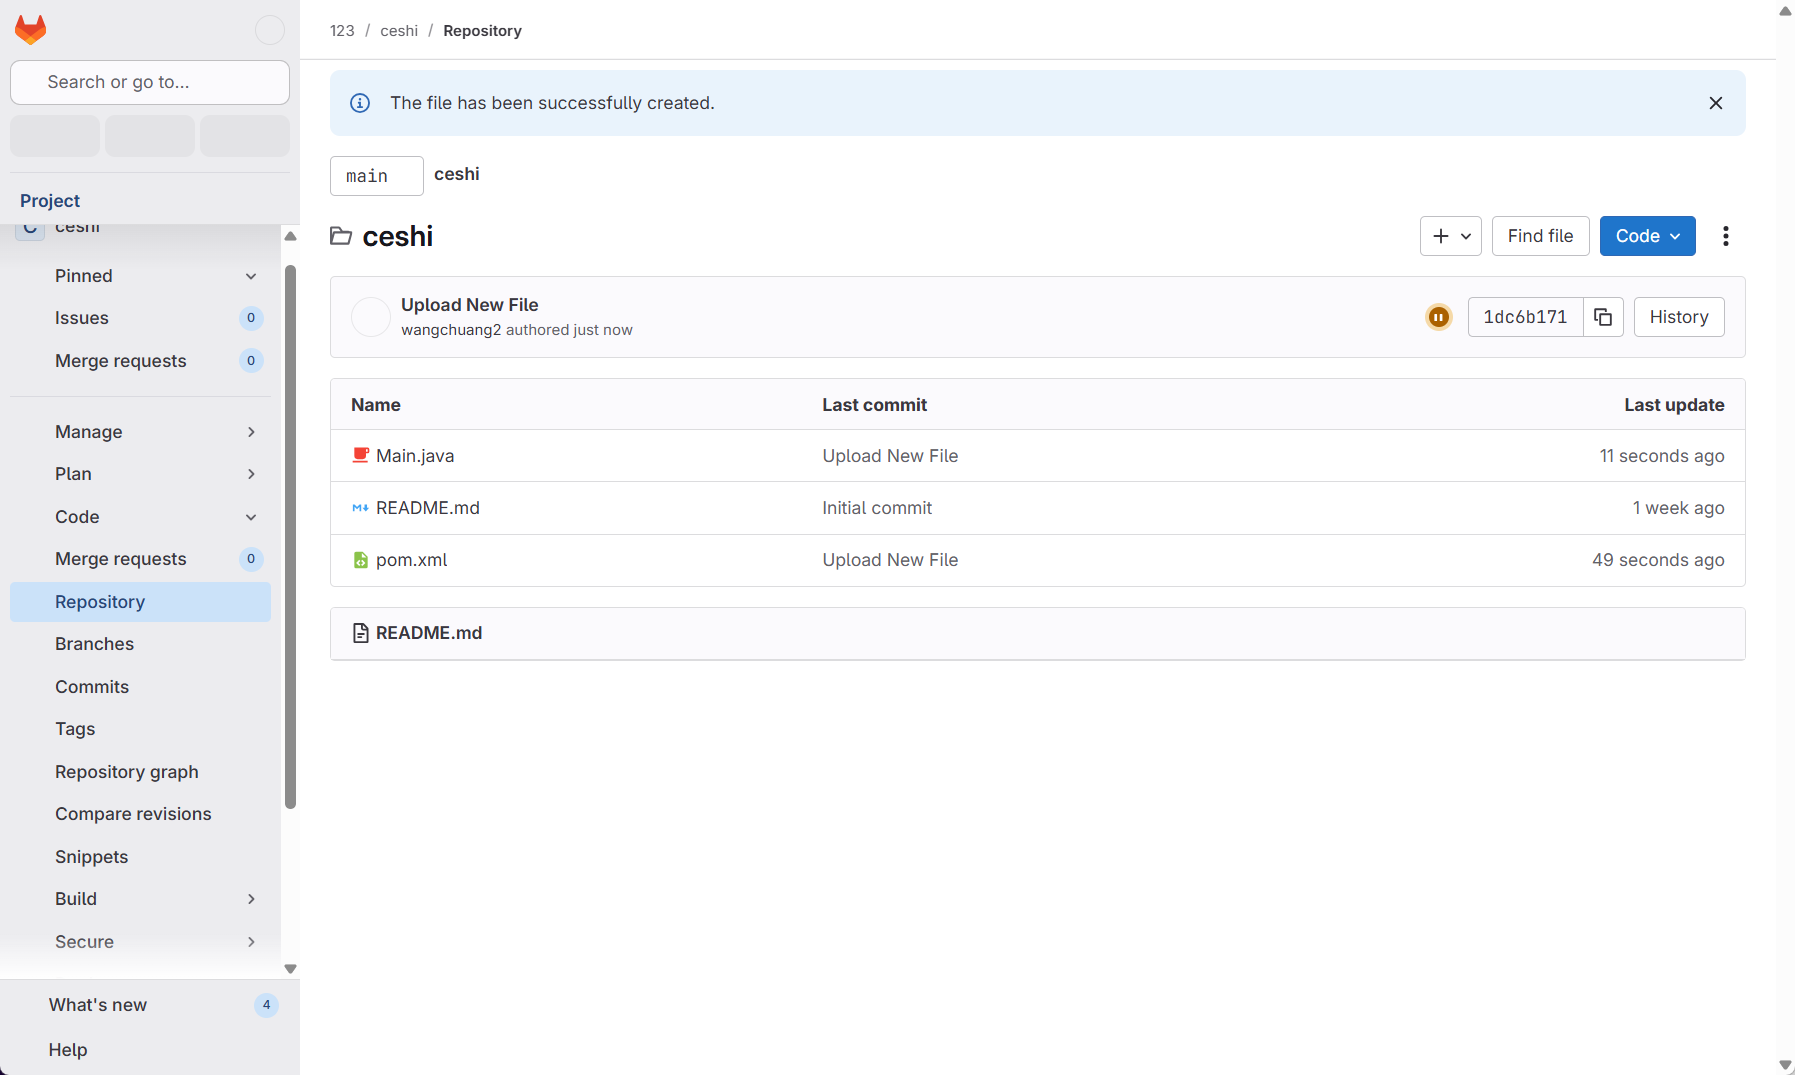Open the Help menu
Image resolution: width=1795 pixels, height=1075 pixels.
(68, 1050)
